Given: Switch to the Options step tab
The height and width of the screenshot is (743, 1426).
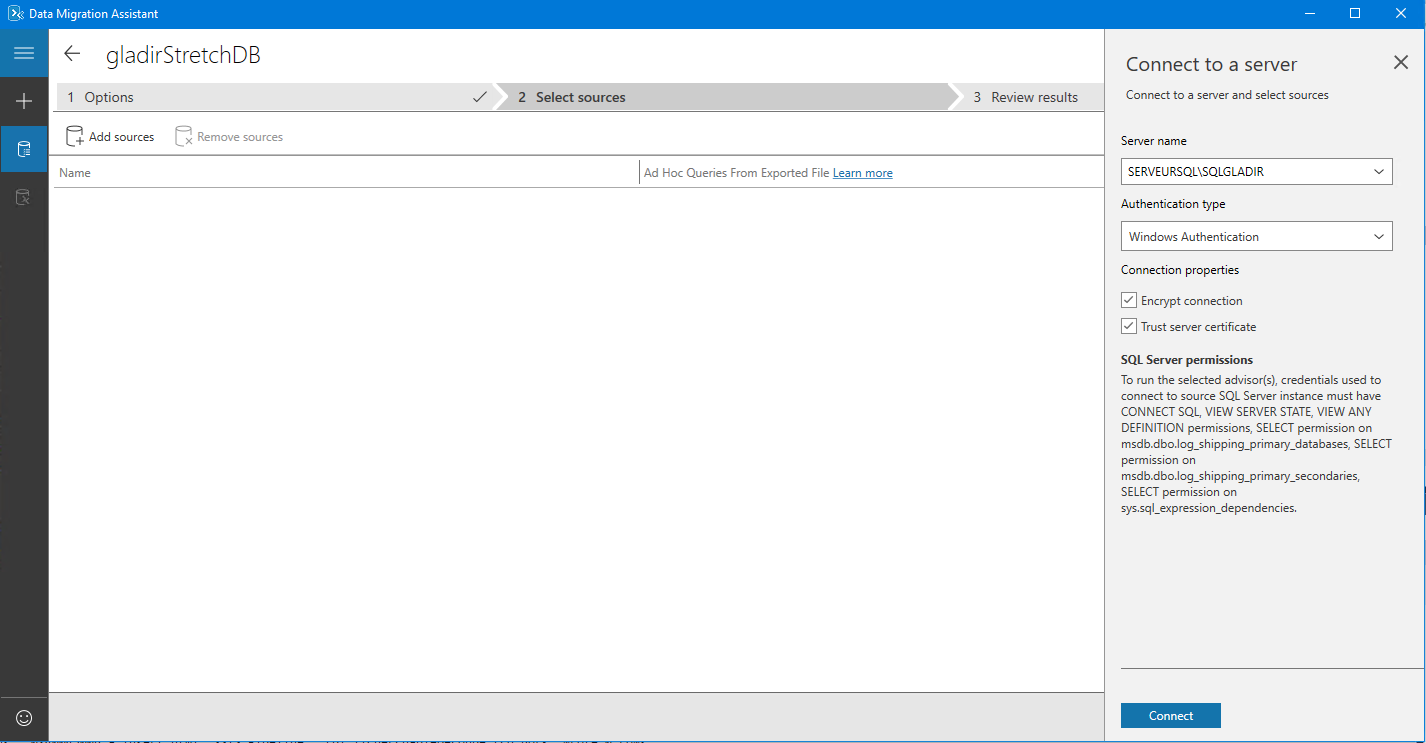Looking at the screenshot, I should [270, 97].
